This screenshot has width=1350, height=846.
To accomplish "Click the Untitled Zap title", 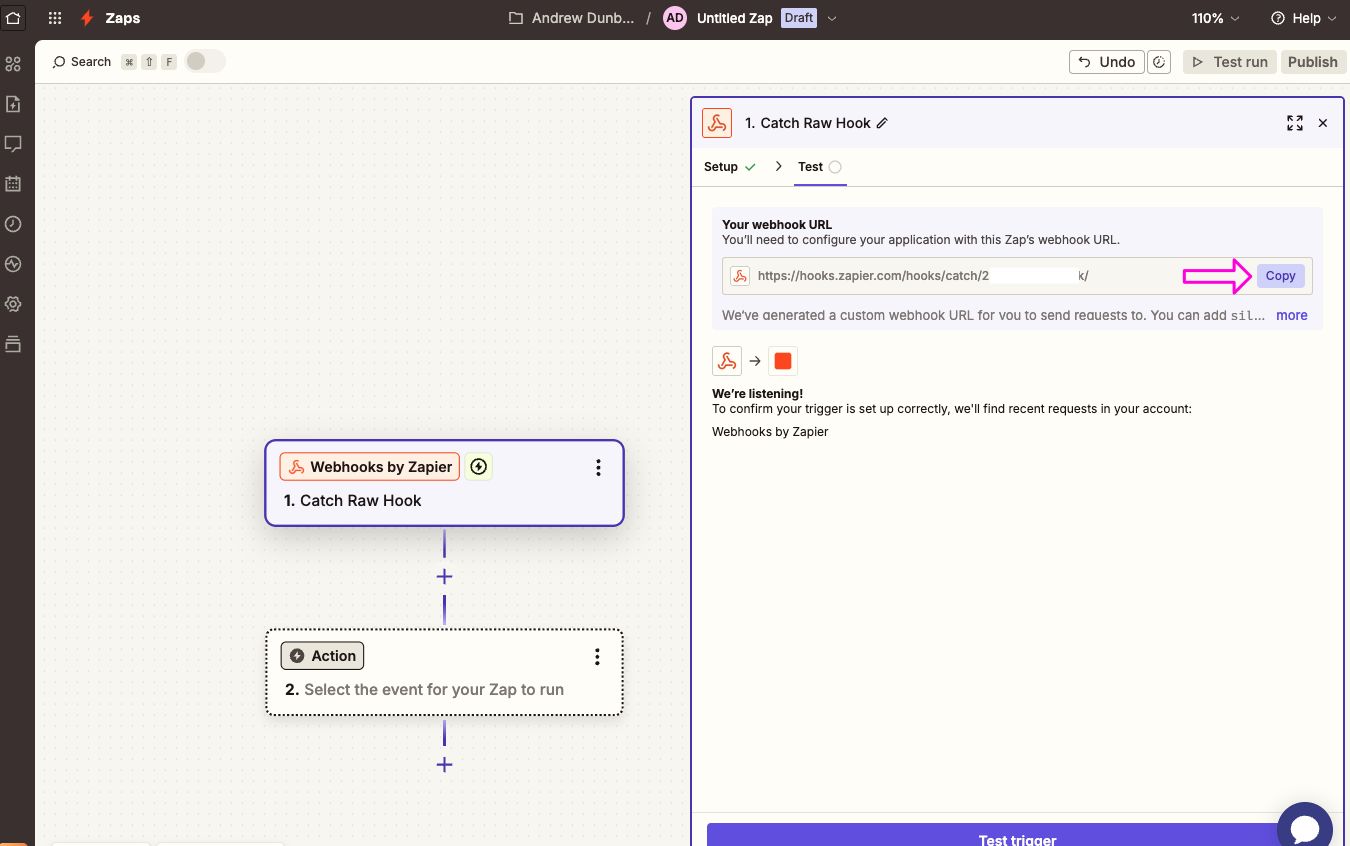I will (x=735, y=18).
